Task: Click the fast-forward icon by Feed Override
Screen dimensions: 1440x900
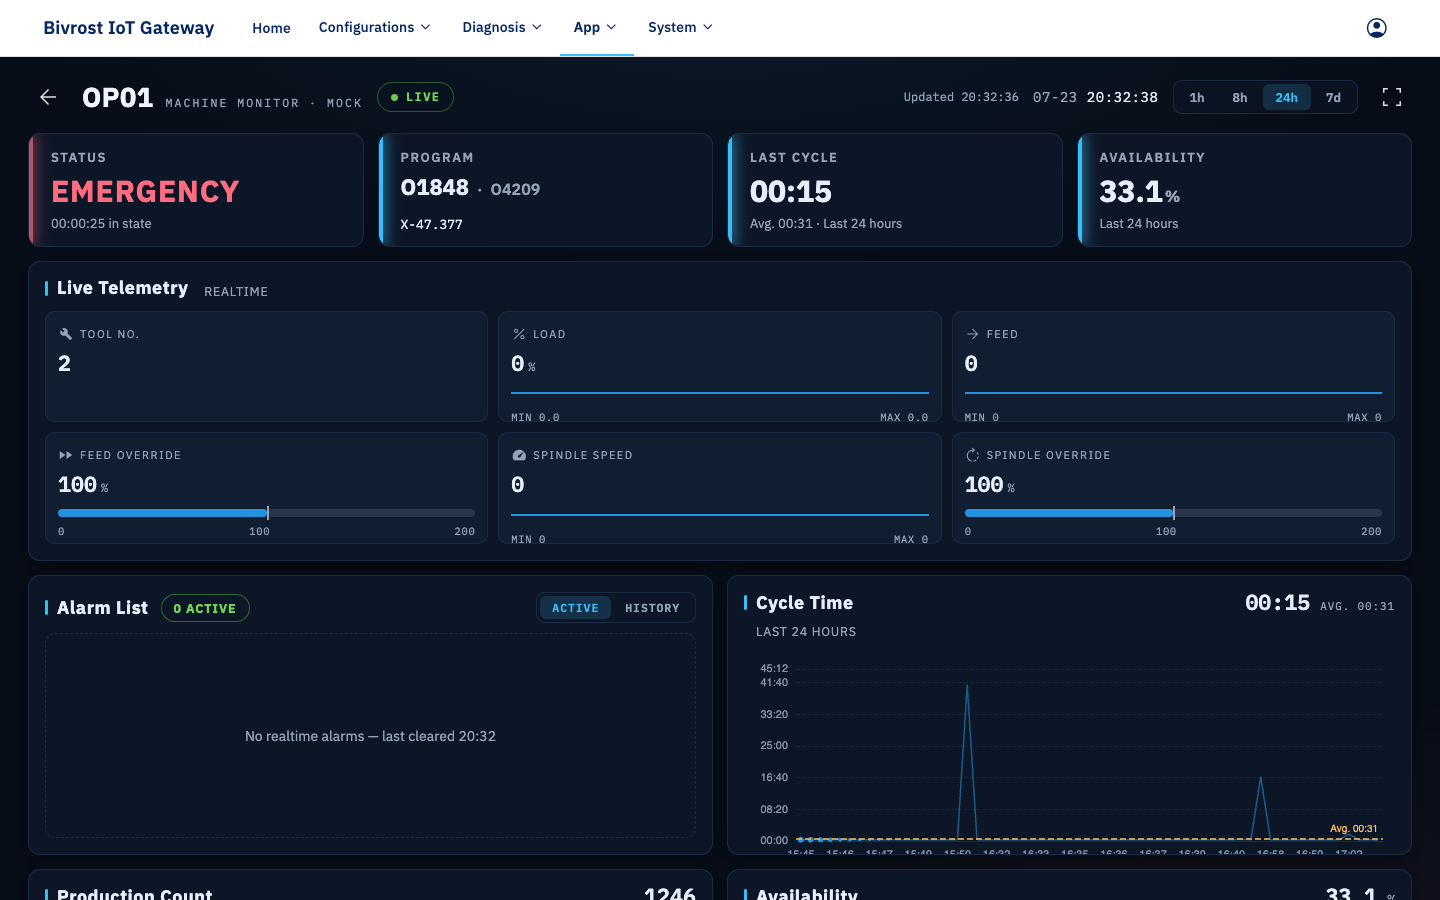Action: point(66,455)
